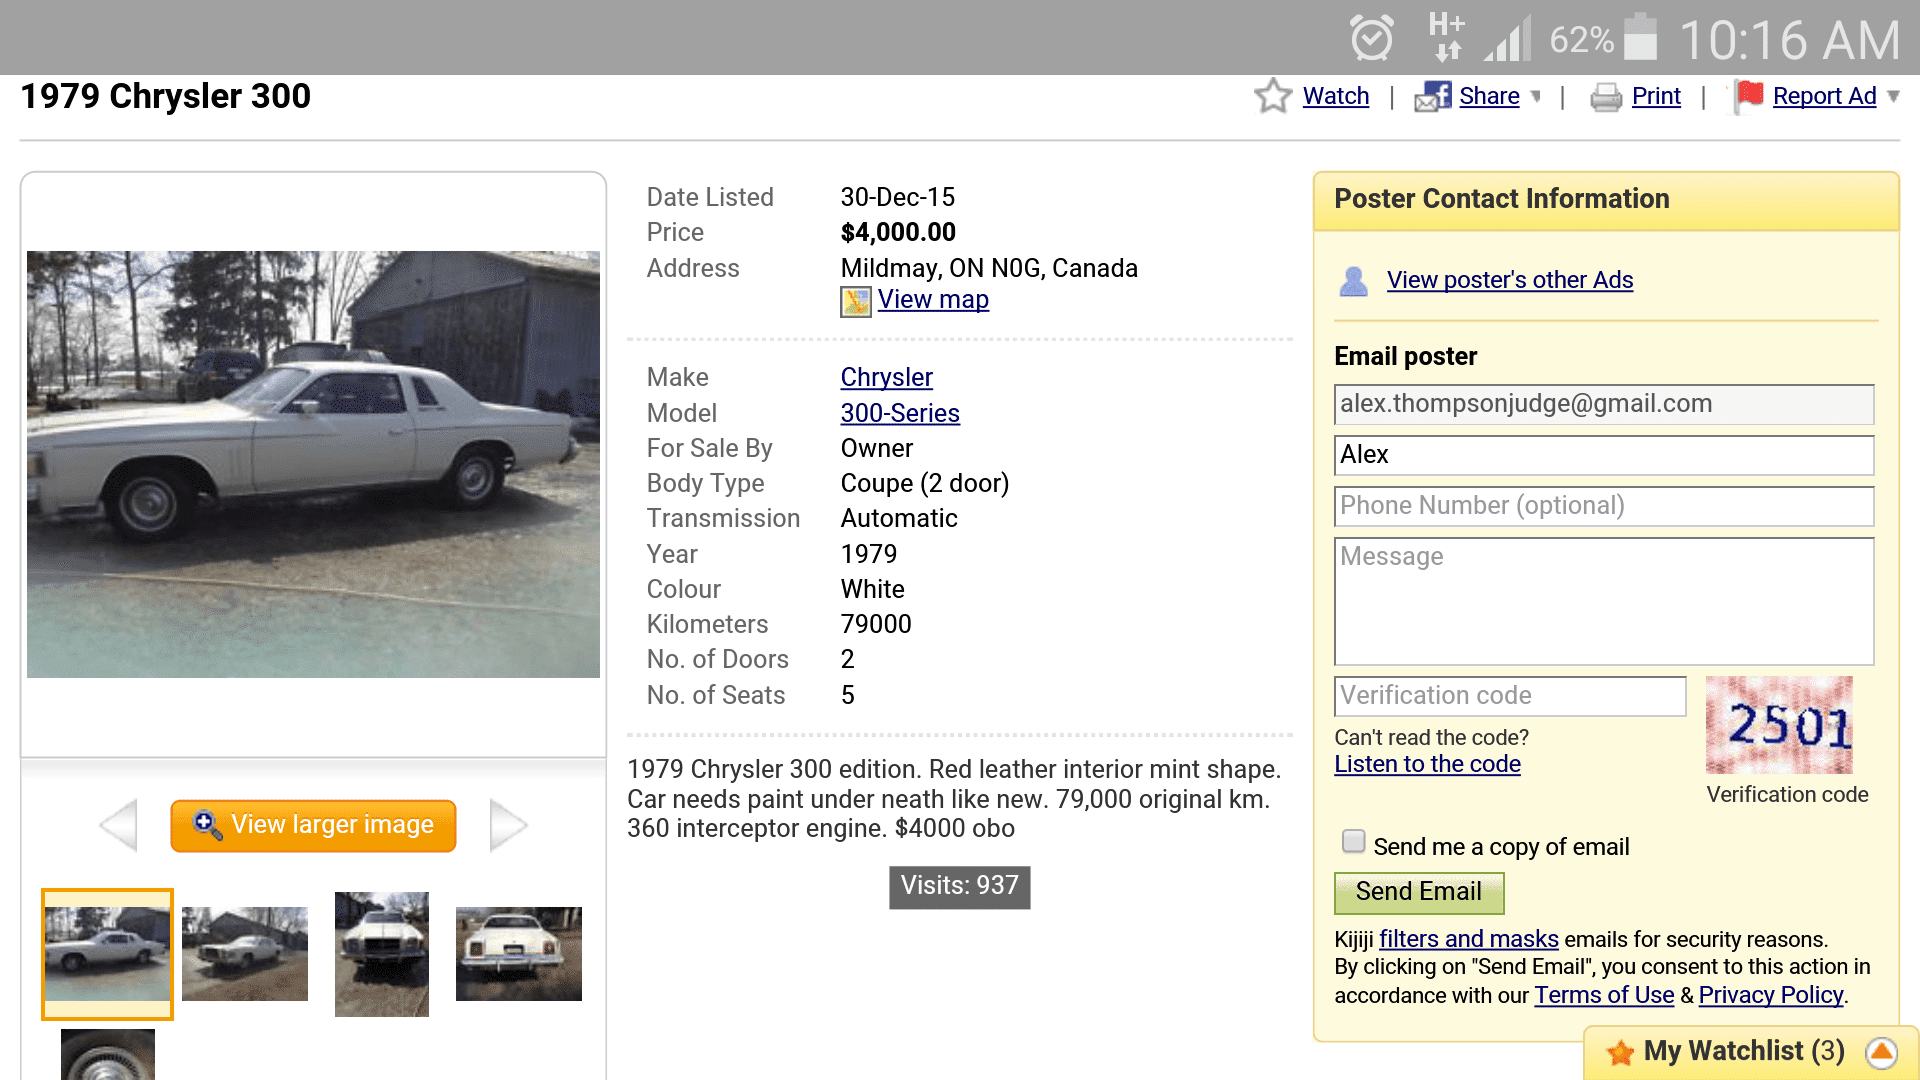This screenshot has height=1080, width=1920.
Task: Open View poster's other Ads link
Action: pos(1509,280)
